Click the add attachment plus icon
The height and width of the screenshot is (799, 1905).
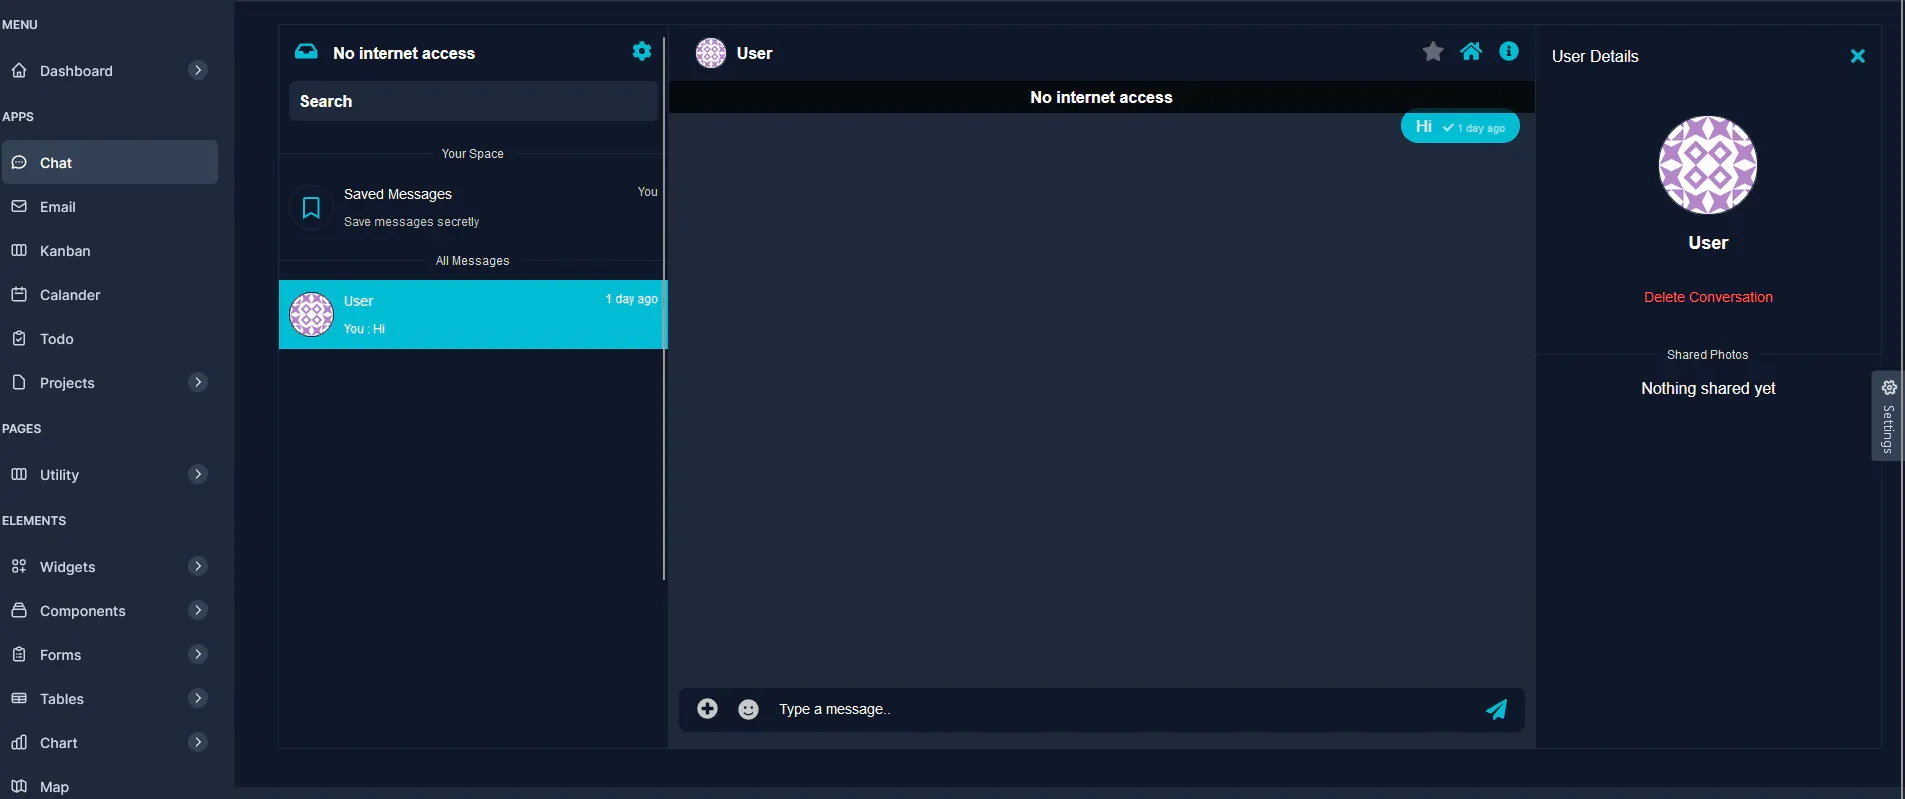[x=707, y=709]
